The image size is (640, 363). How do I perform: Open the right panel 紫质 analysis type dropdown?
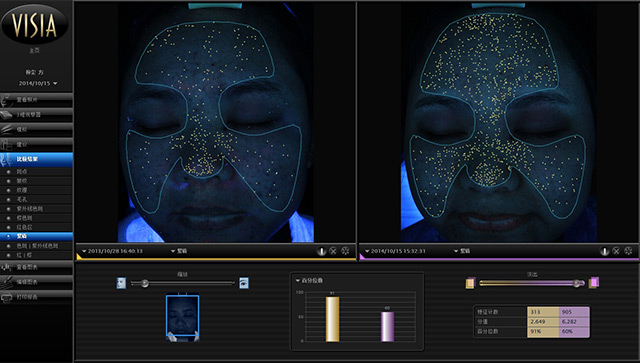point(462,251)
